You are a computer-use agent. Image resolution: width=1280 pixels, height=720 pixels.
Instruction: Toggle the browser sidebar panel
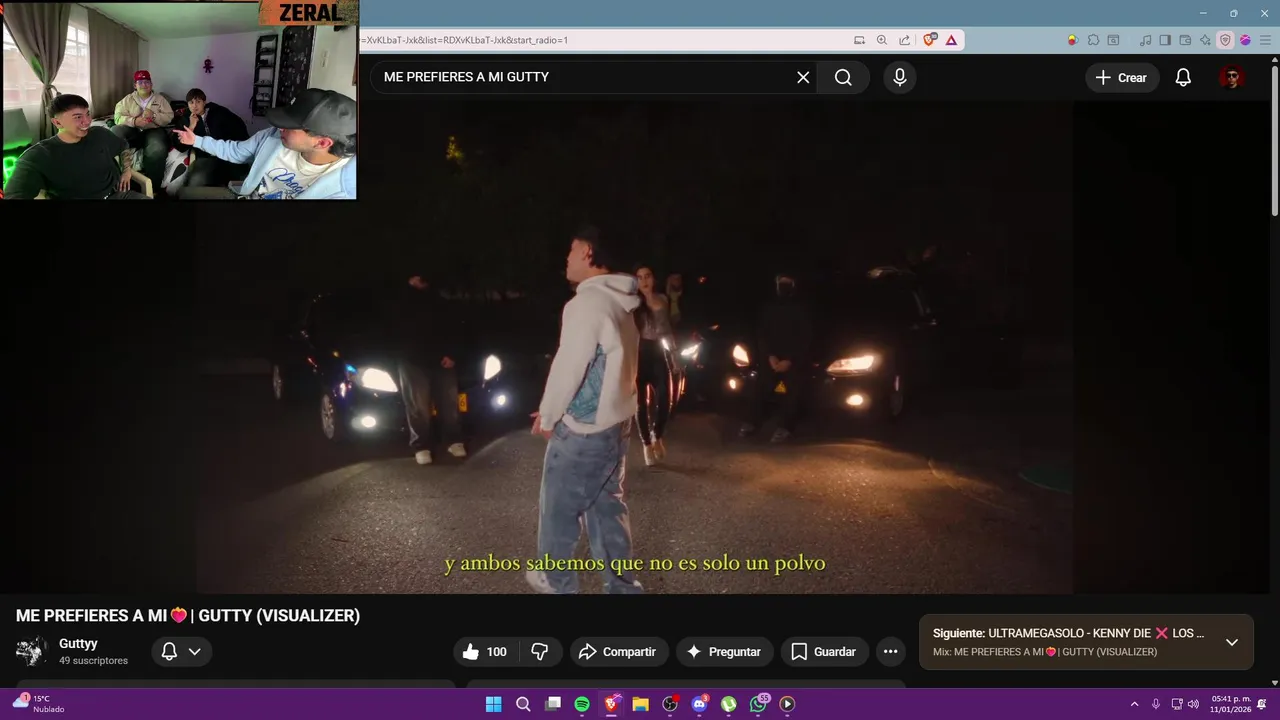tap(1165, 40)
